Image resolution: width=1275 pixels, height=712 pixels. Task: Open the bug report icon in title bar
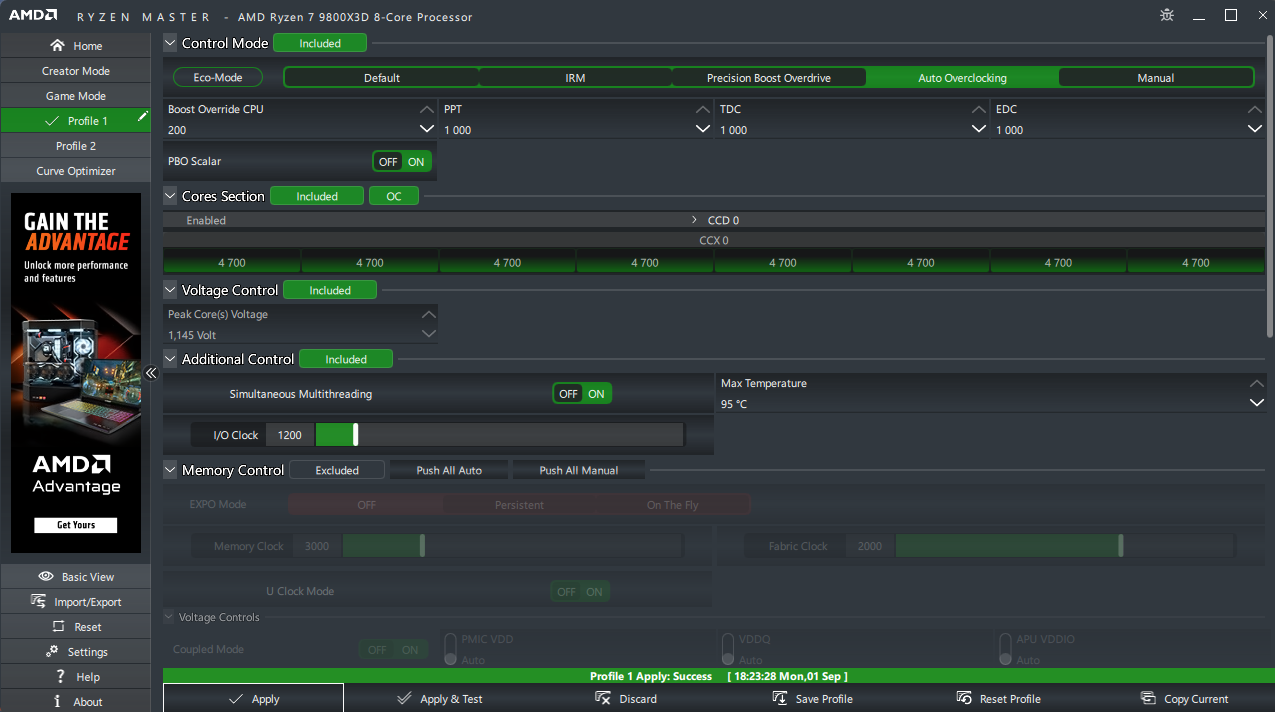[1167, 15]
